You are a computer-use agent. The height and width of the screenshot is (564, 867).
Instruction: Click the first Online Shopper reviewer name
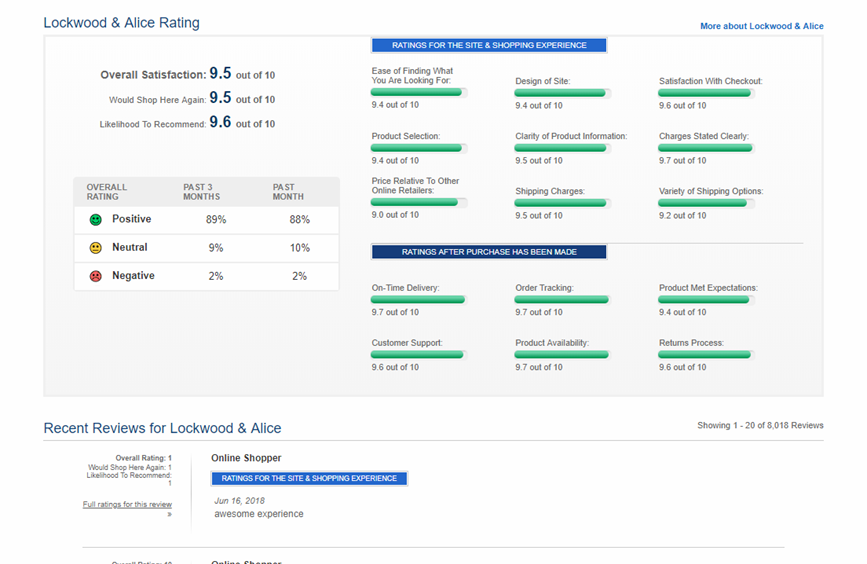point(246,458)
